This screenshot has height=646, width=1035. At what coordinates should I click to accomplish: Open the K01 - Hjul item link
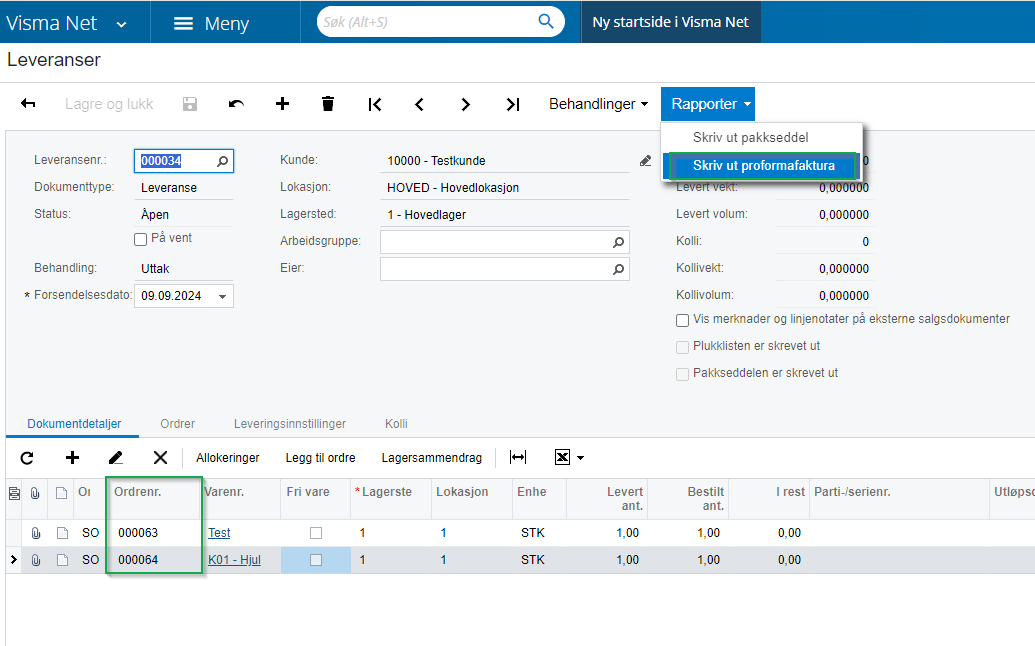[234, 560]
